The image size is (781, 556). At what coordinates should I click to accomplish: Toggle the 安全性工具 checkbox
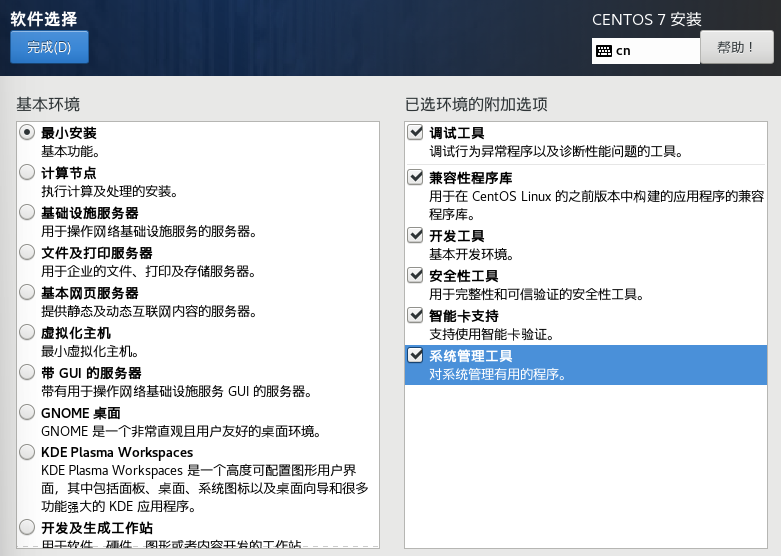click(415, 275)
